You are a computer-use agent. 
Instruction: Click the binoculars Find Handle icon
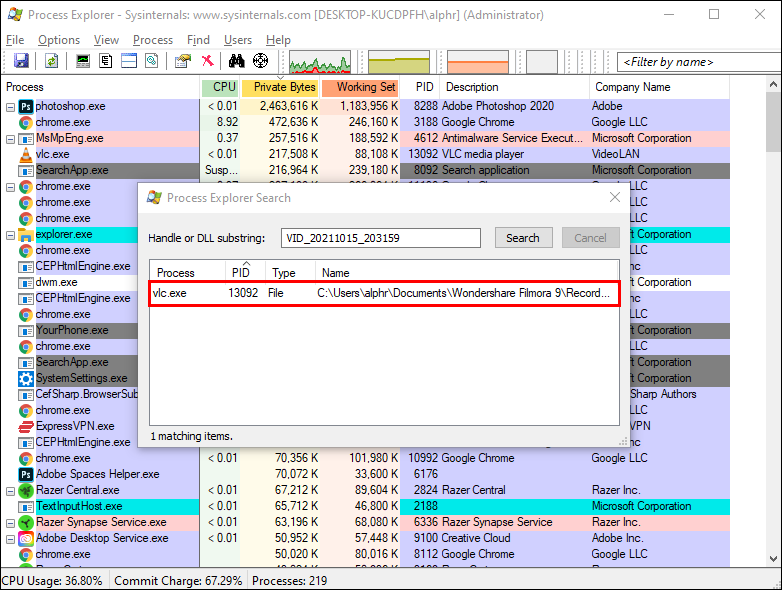(x=236, y=62)
